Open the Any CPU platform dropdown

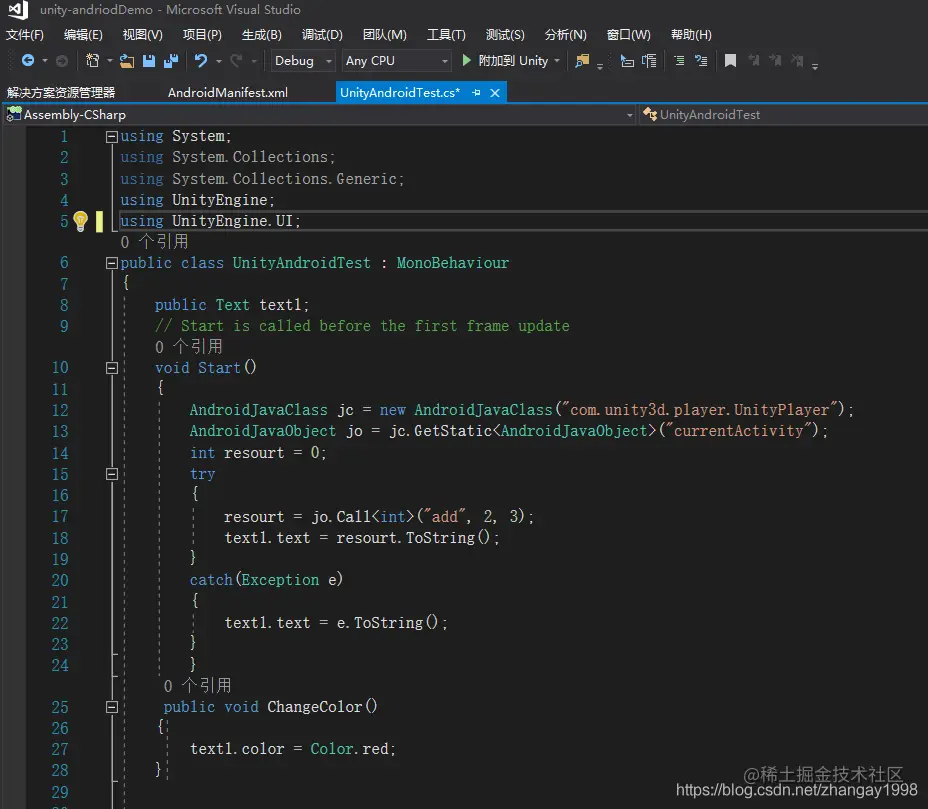[397, 60]
